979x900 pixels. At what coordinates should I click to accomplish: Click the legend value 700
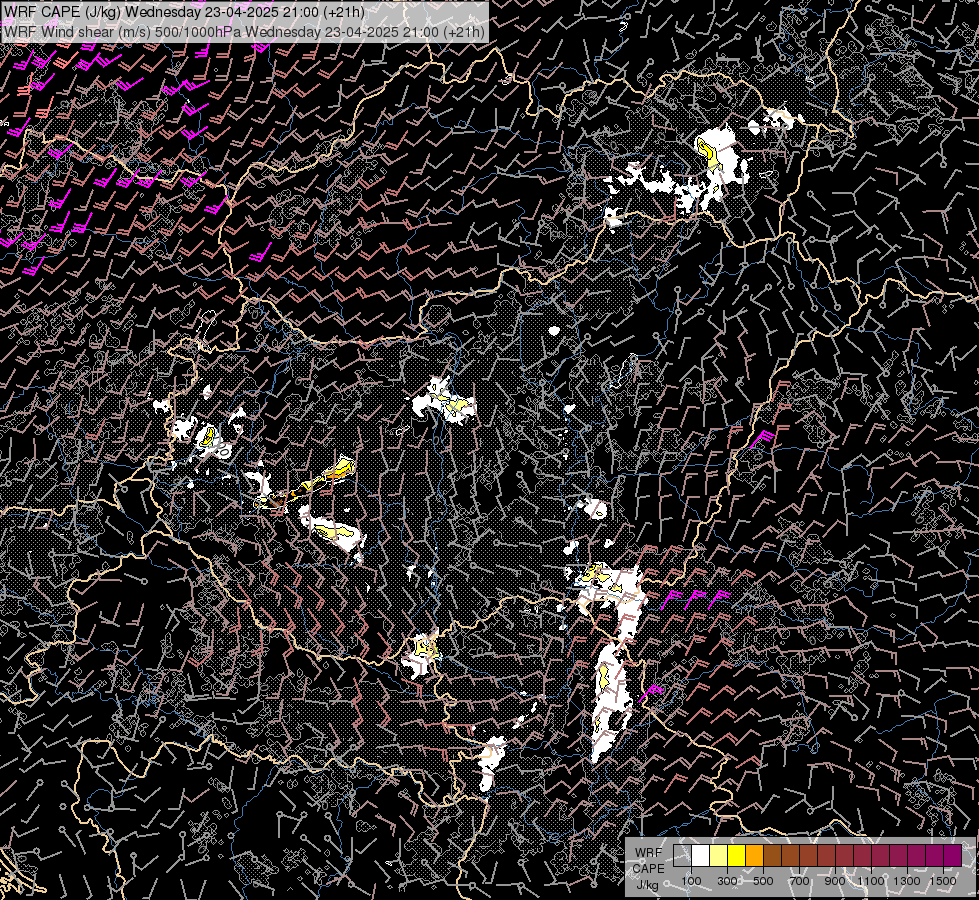(799, 881)
